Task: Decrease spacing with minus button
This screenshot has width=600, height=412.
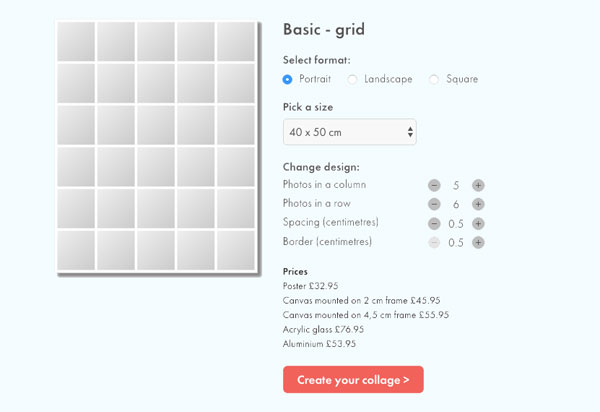Action: [x=434, y=223]
